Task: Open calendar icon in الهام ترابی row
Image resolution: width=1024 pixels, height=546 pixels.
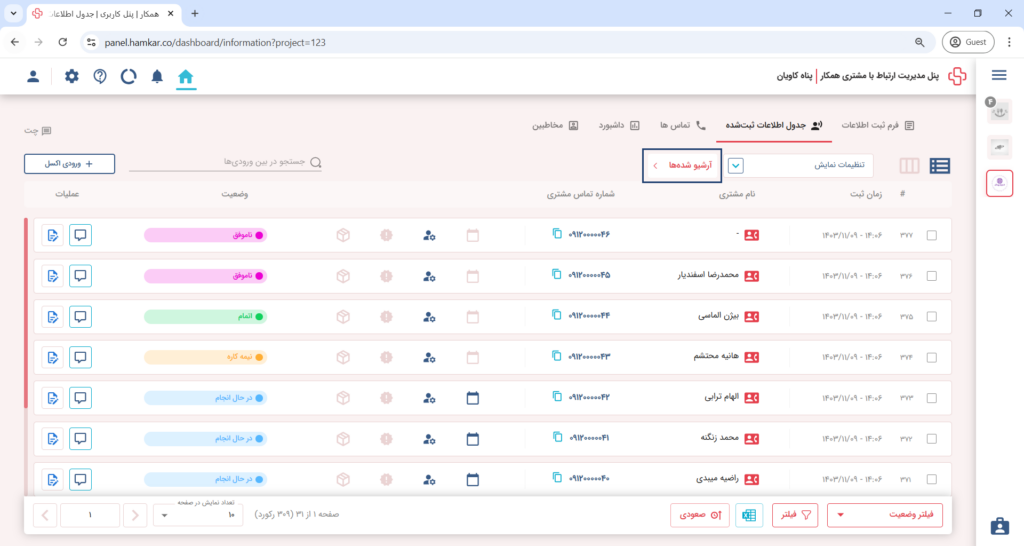Action: (473, 398)
